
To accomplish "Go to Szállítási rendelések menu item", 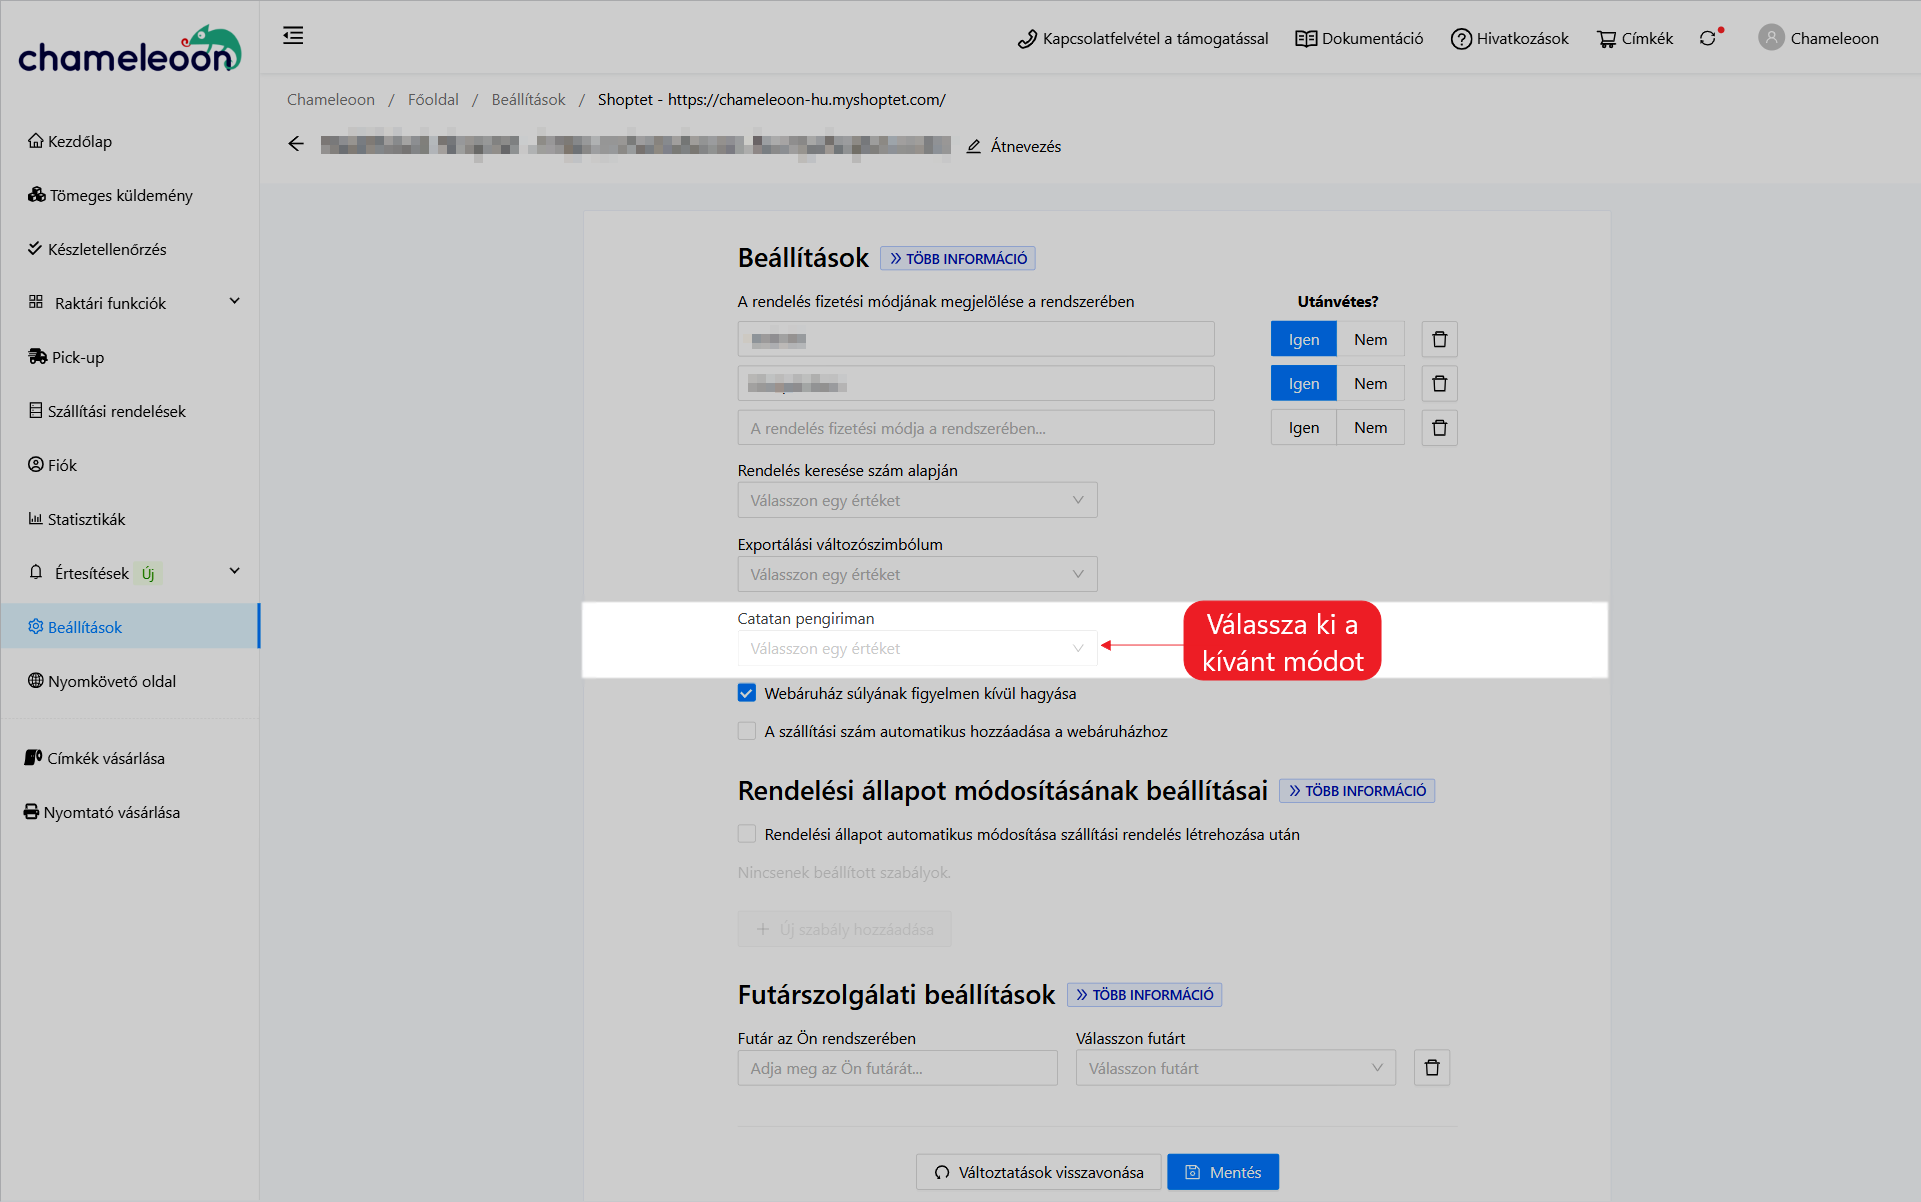I will point(116,411).
